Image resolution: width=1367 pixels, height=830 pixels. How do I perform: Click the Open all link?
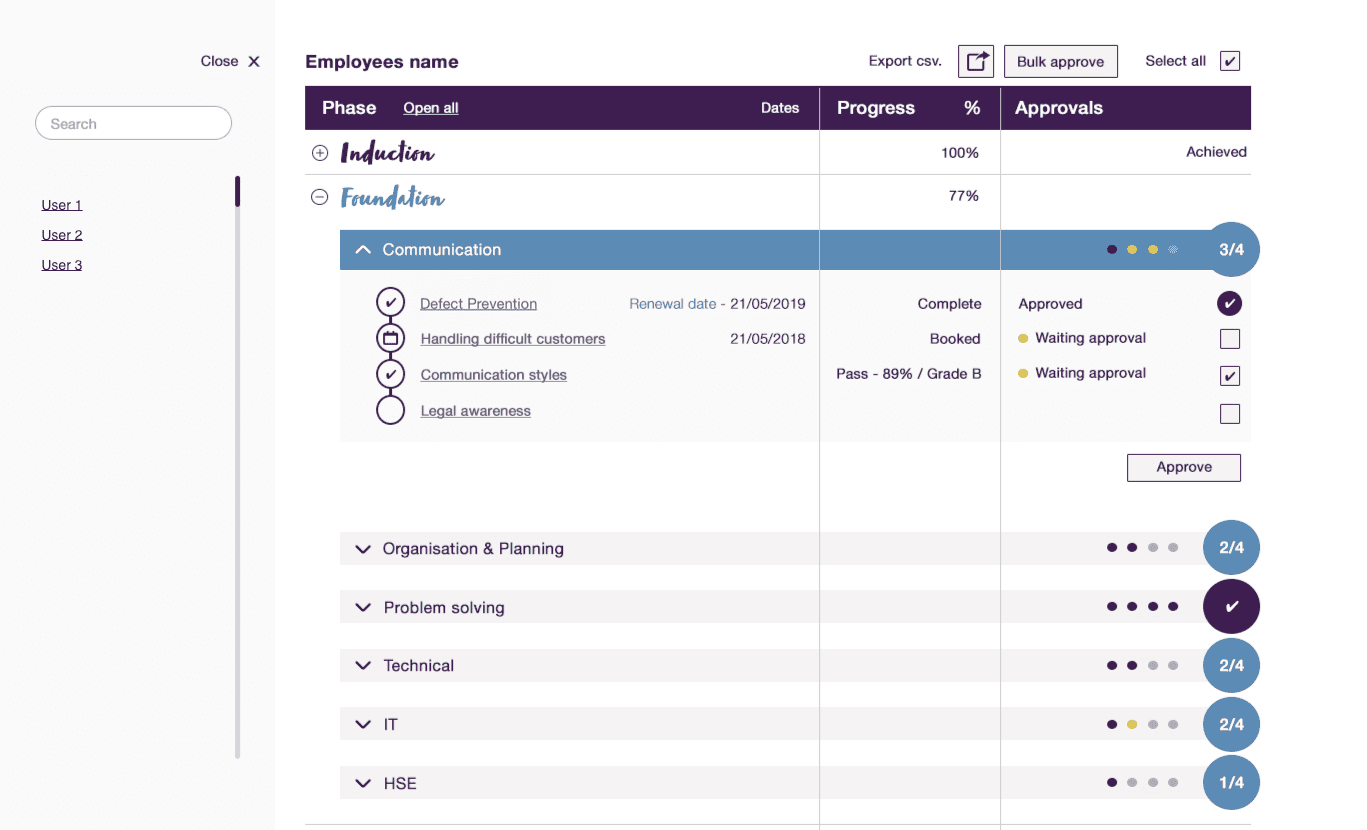(431, 108)
